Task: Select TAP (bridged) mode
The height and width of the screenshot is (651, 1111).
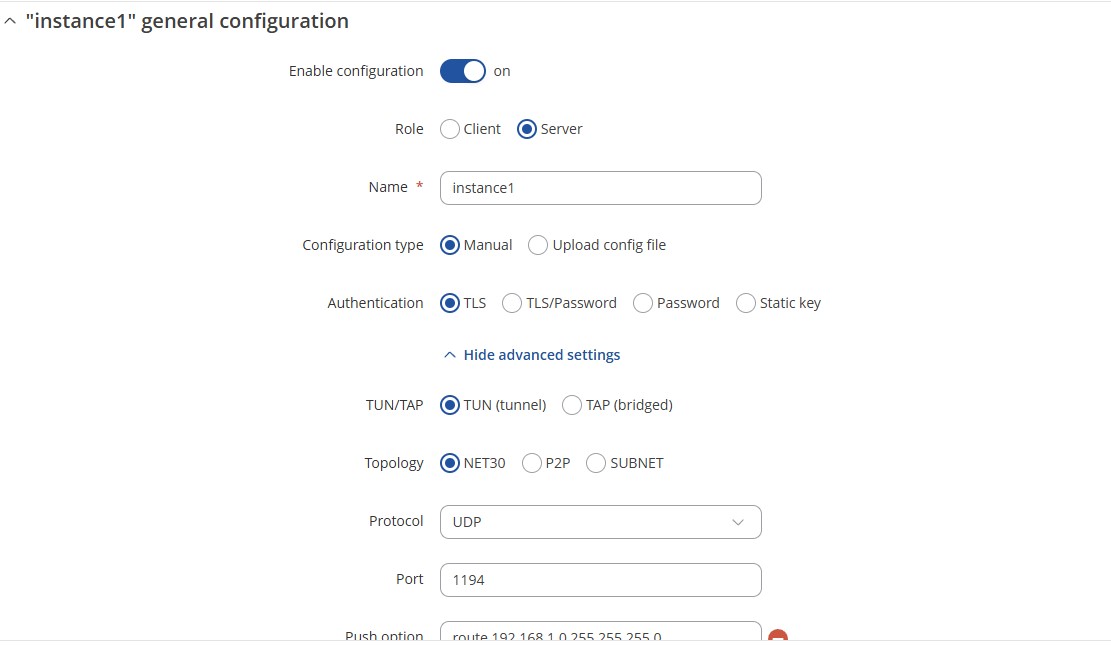Action: 572,405
